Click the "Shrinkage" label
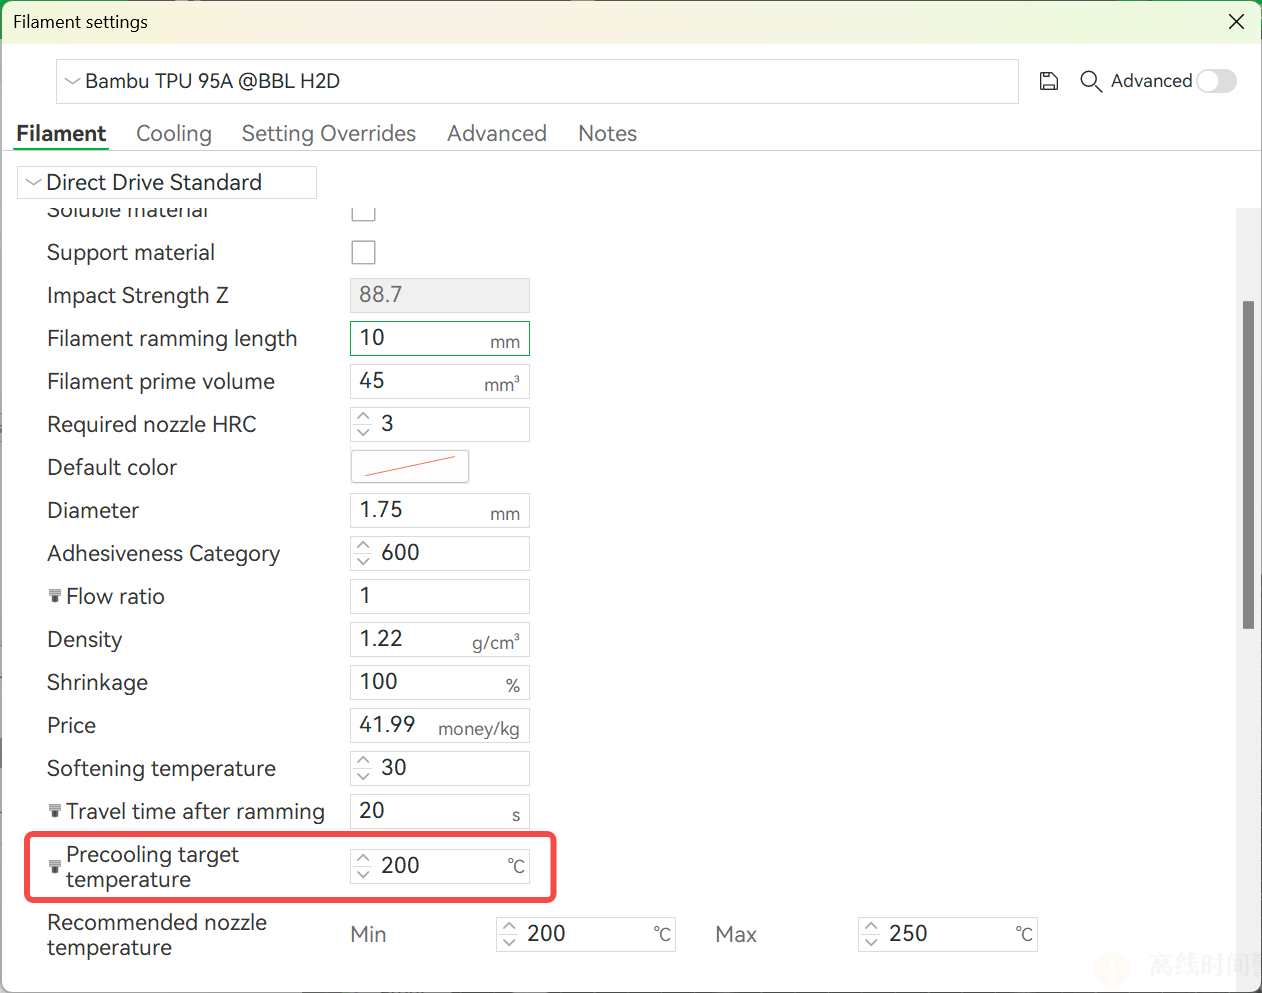1262x993 pixels. click(97, 682)
